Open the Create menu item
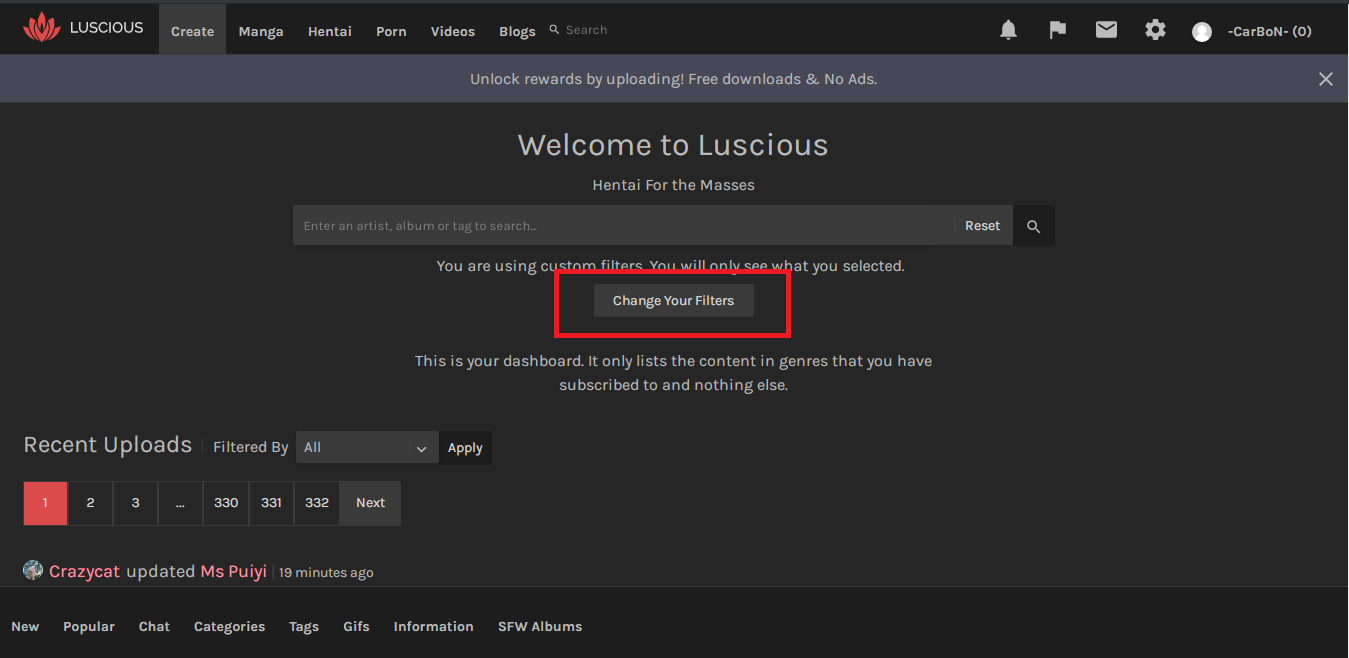 (x=192, y=31)
